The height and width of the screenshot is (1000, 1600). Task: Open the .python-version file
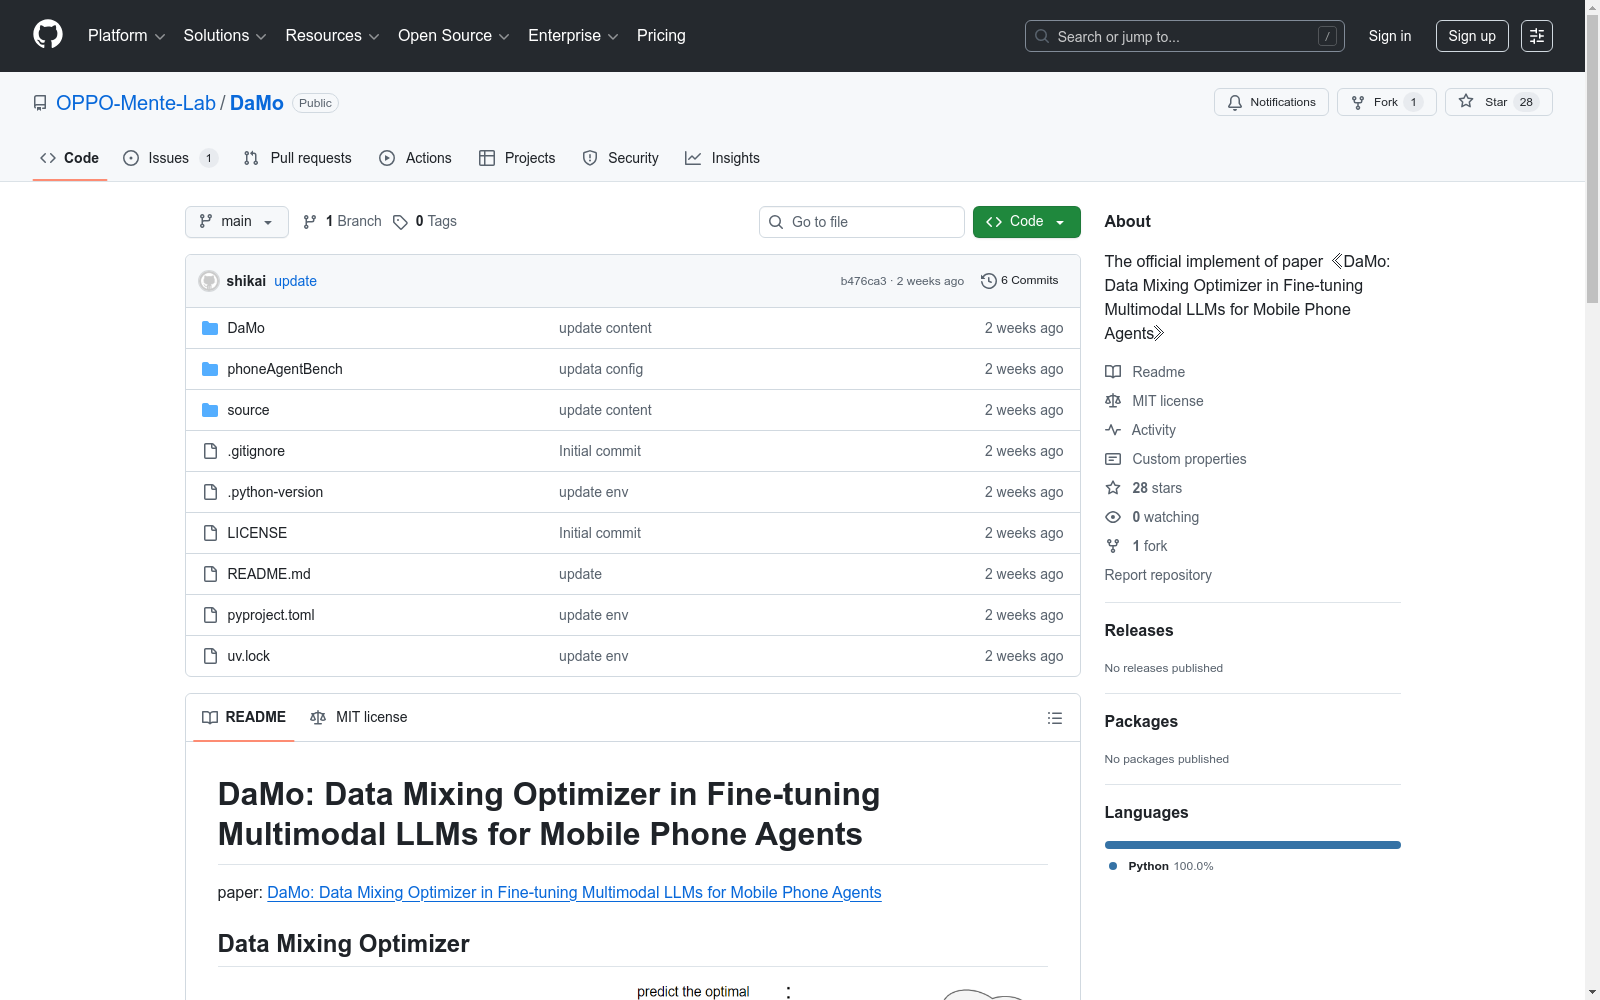click(x=275, y=492)
